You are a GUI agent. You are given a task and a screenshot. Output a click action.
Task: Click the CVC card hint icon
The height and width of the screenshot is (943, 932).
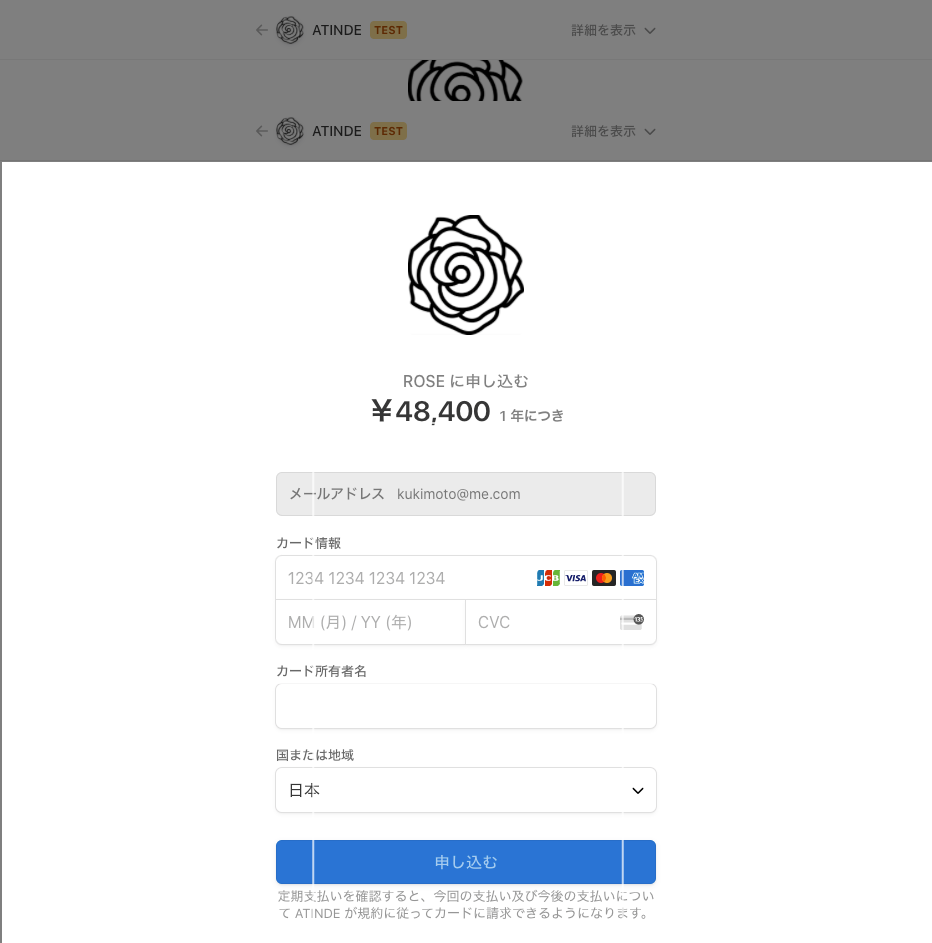pyautogui.click(x=632, y=622)
